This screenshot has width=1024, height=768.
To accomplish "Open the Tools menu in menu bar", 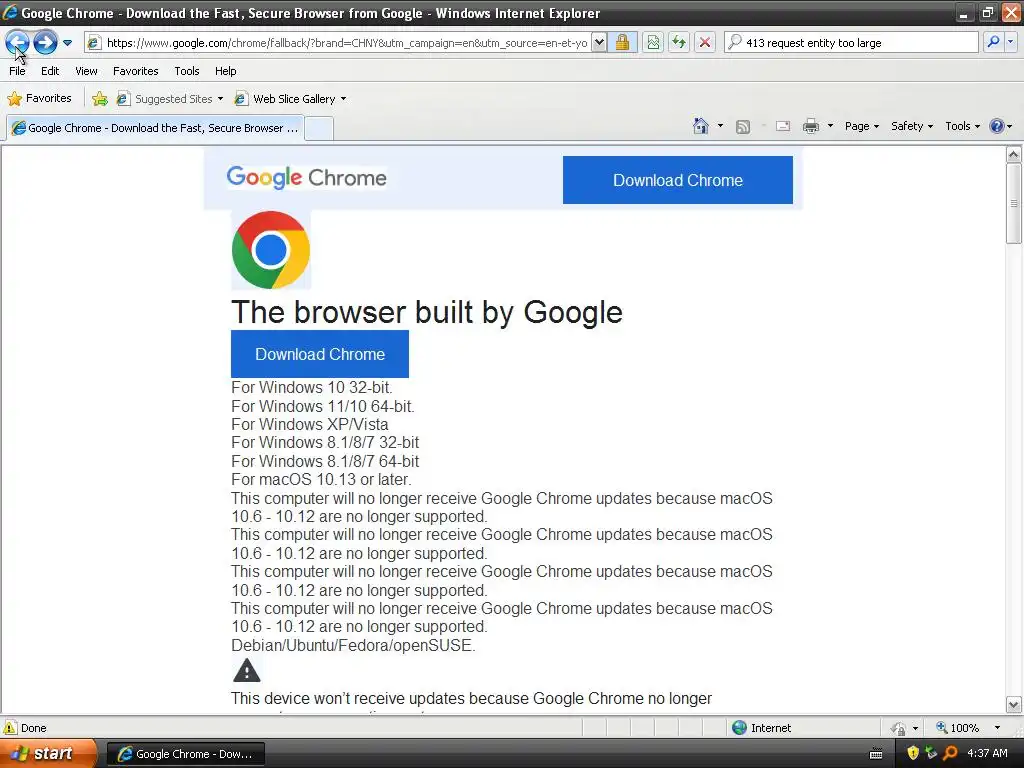I will 187,71.
